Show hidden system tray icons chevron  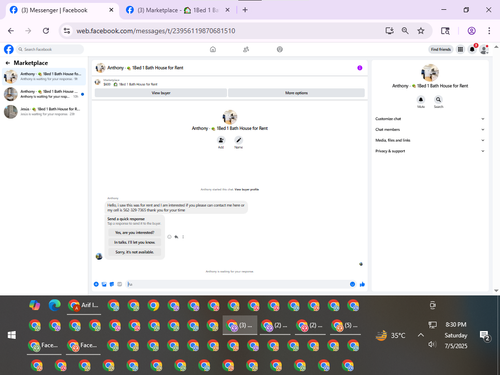click(421, 335)
